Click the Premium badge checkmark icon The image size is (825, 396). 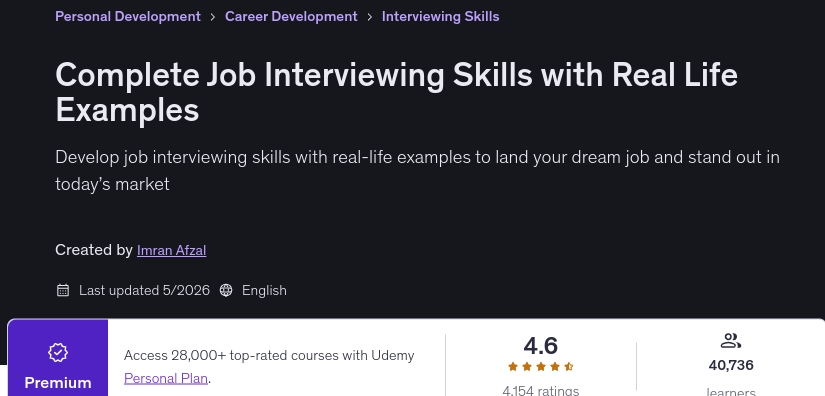[x=58, y=352]
